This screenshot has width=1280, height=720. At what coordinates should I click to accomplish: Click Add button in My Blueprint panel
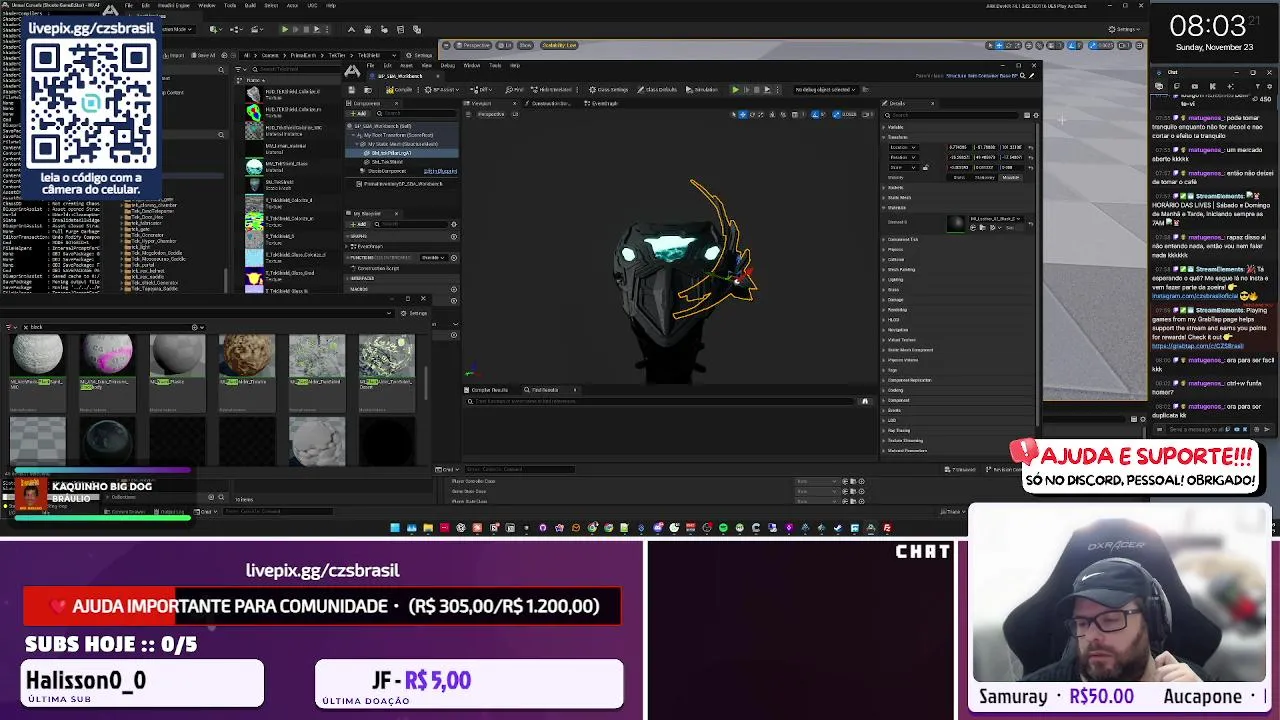[x=358, y=224]
